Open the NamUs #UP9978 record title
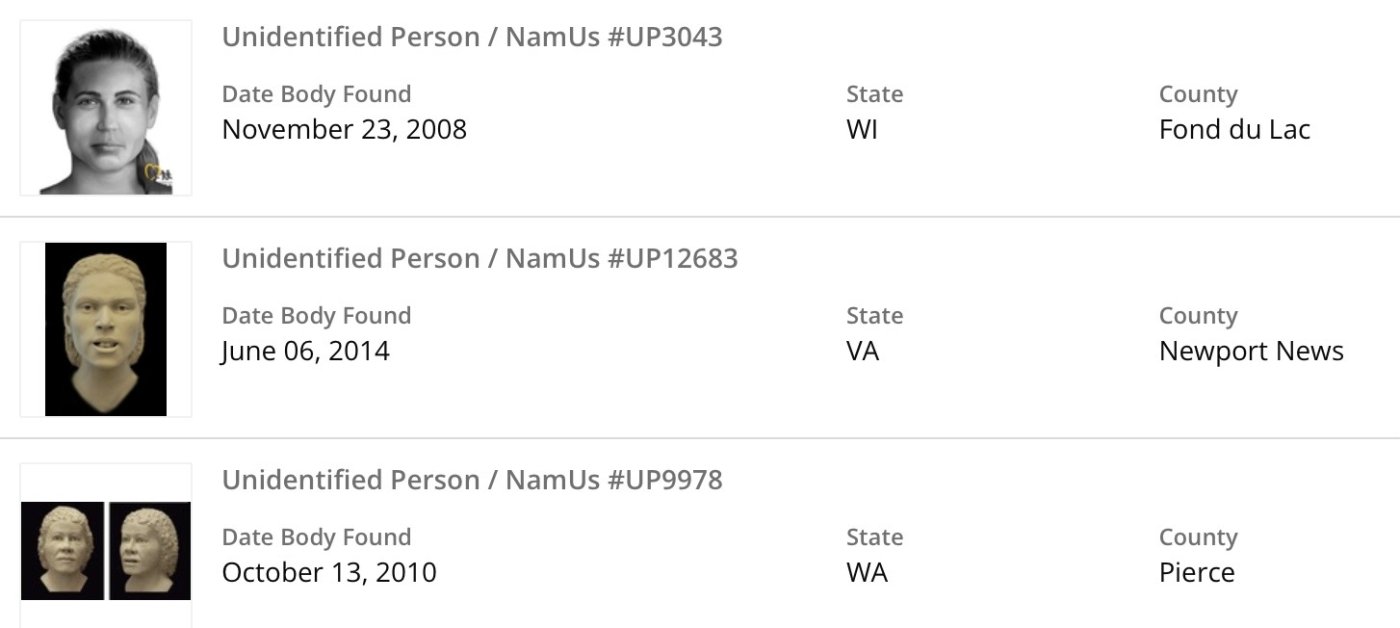This screenshot has height=628, width=1400. click(471, 480)
